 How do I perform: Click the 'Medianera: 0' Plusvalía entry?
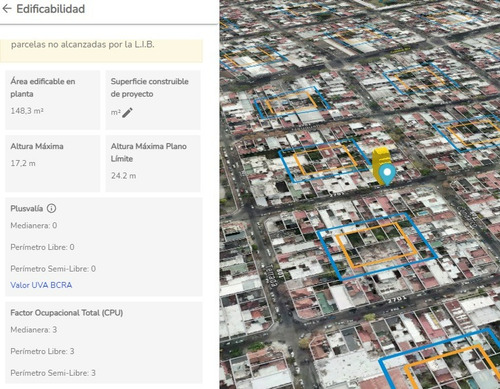pos(34,226)
